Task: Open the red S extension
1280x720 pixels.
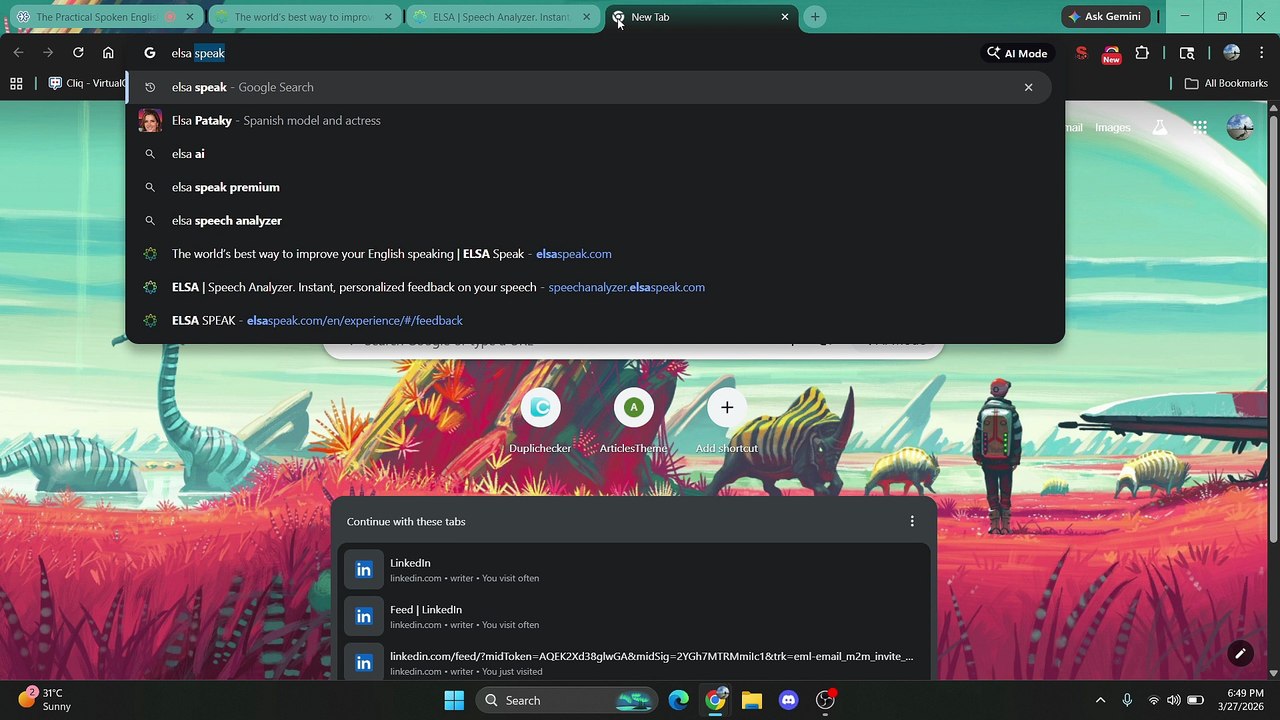Action: (1081, 53)
